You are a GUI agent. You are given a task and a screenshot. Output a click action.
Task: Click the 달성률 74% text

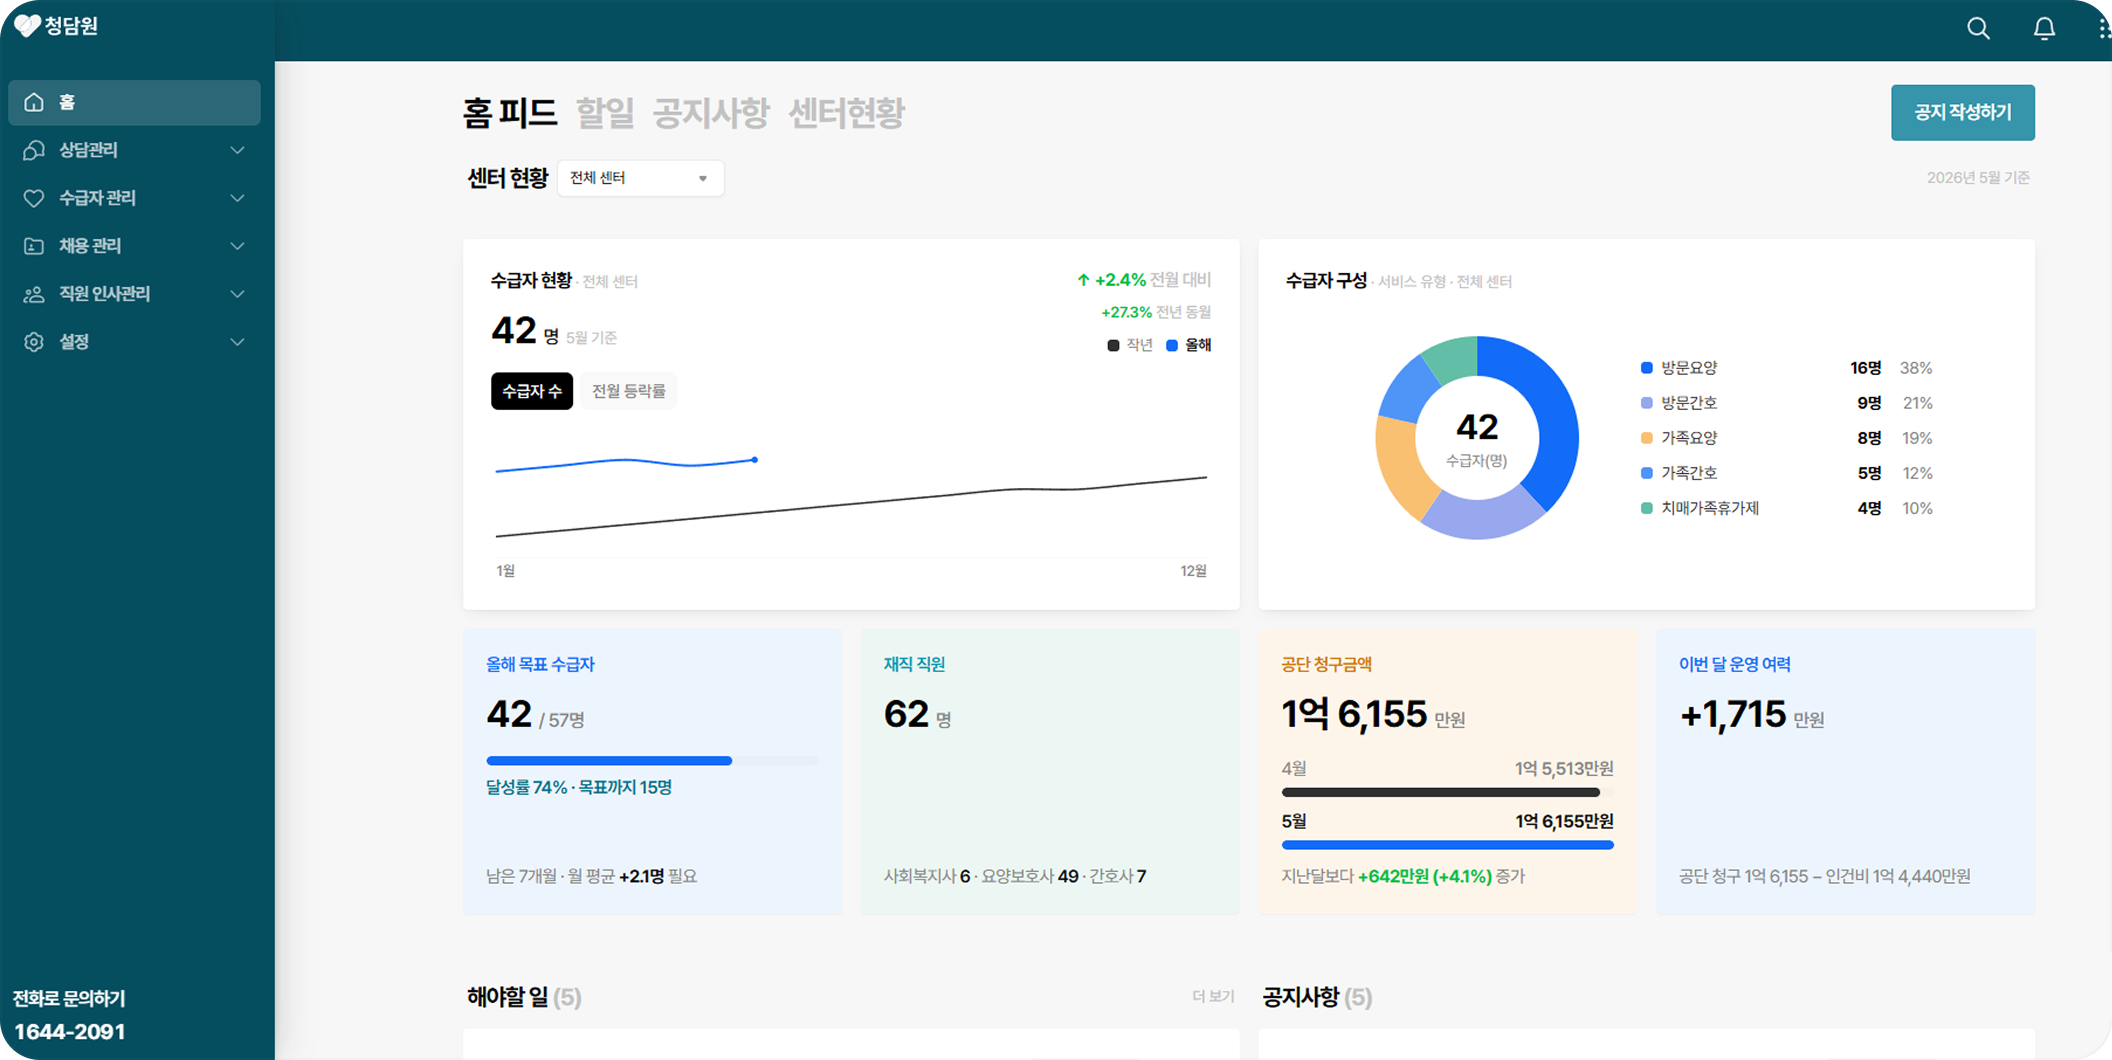click(x=527, y=787)
